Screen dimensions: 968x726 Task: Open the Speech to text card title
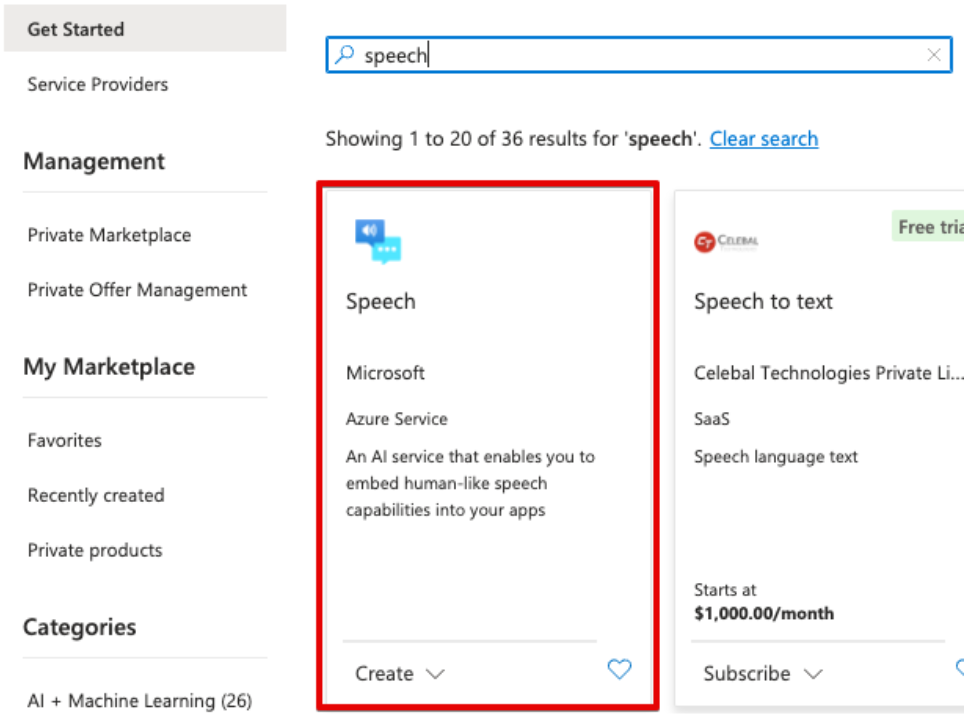(x=763, y=301)
